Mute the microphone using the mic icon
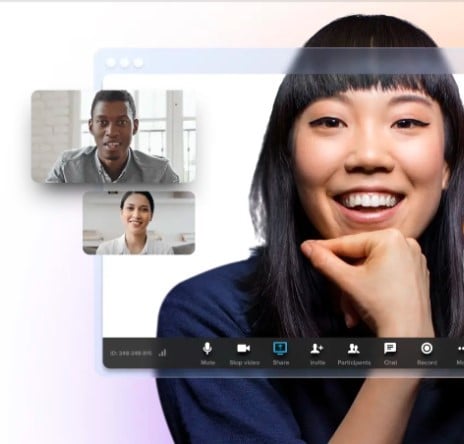Image resolution: width=464 pixels, height=444 pixels. click(x=207, y=348)
